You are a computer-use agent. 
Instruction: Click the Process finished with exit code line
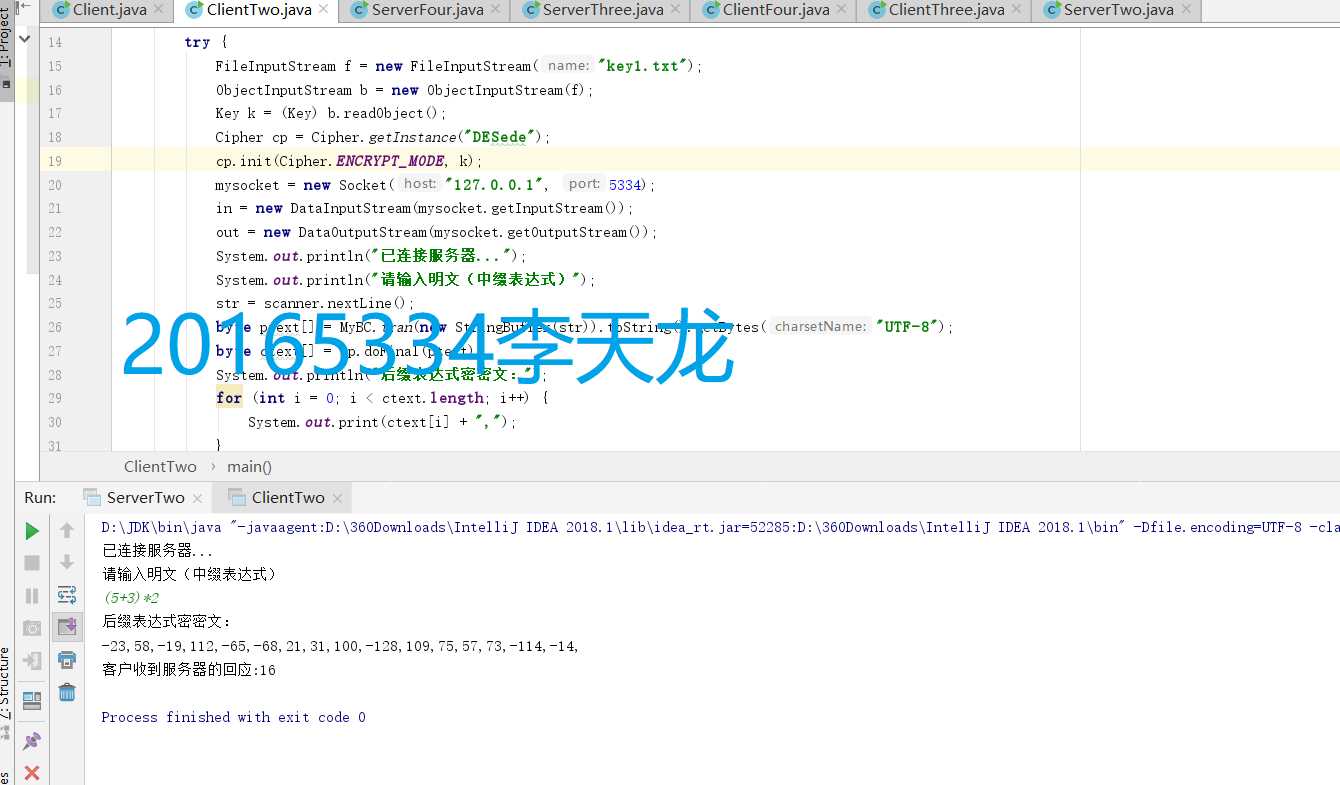pos(233,717)
